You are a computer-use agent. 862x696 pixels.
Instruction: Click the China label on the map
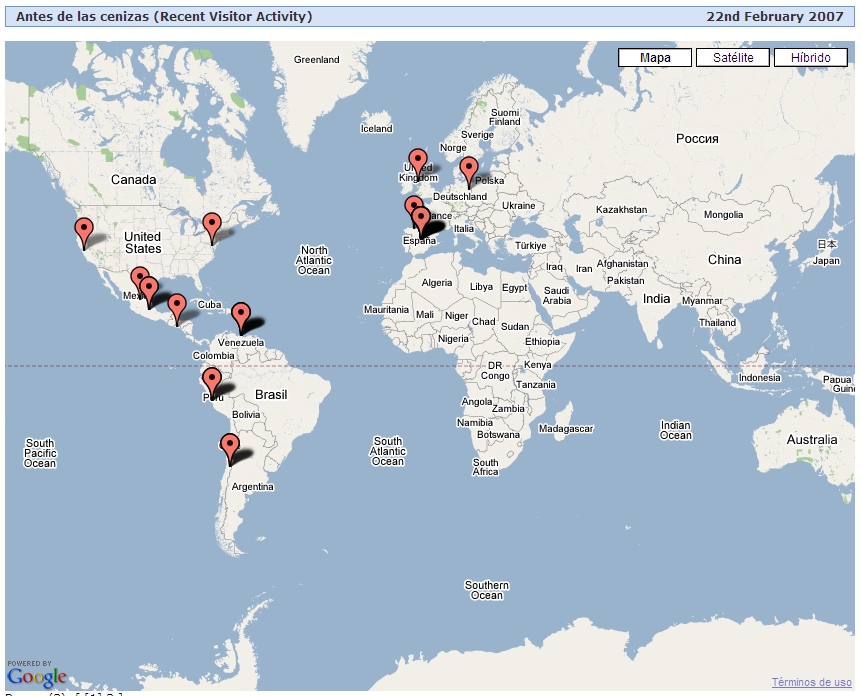point(724,259)
